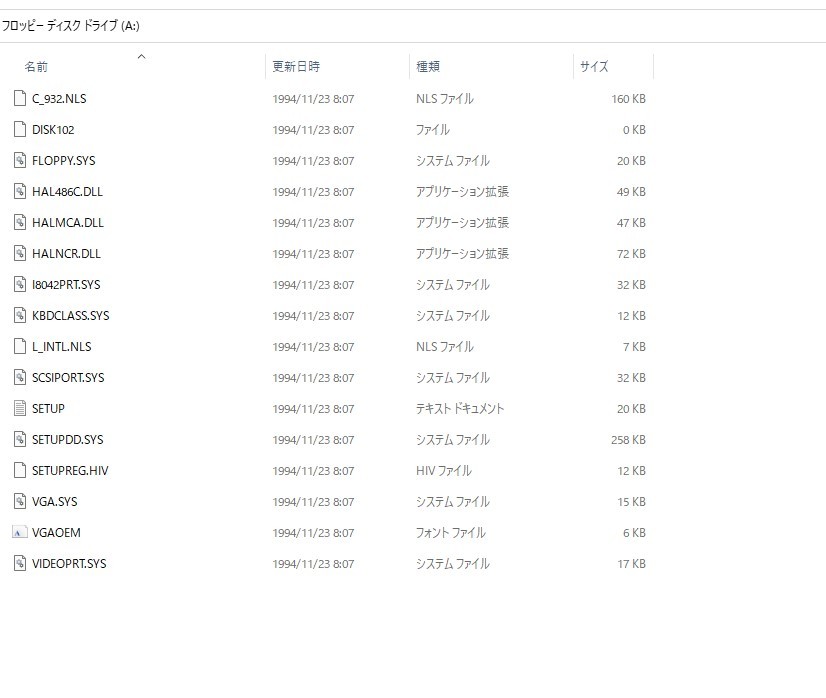Image resolution: width=826 pixels, height=698 pixels.
Task: Click the テキスト ドキュメント type of SETUP
Action: point(460,409)
